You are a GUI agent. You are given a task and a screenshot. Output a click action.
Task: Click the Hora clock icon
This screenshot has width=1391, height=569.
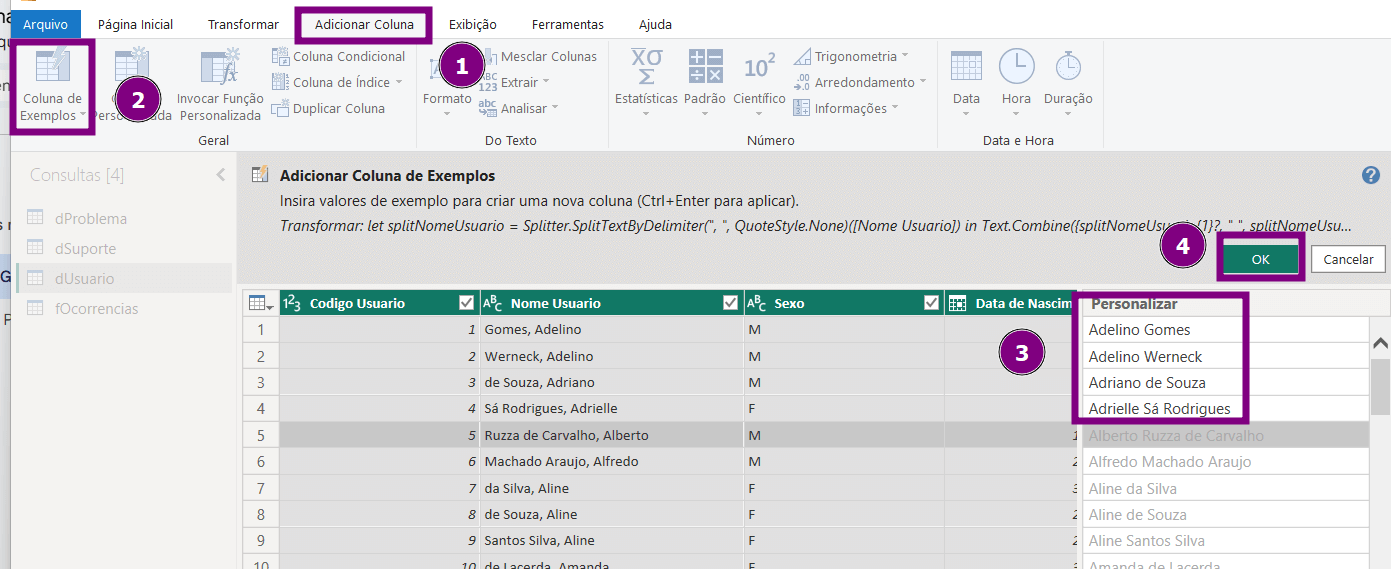[1016, 66]
